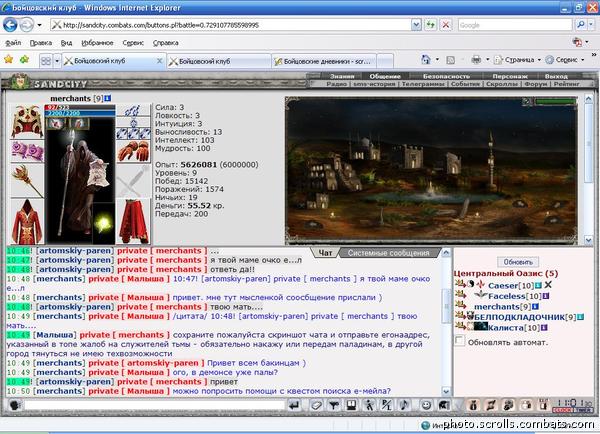
Task: Click the crossed-swords icon next to Caeser[10]
Action: [x=548, y=285]
